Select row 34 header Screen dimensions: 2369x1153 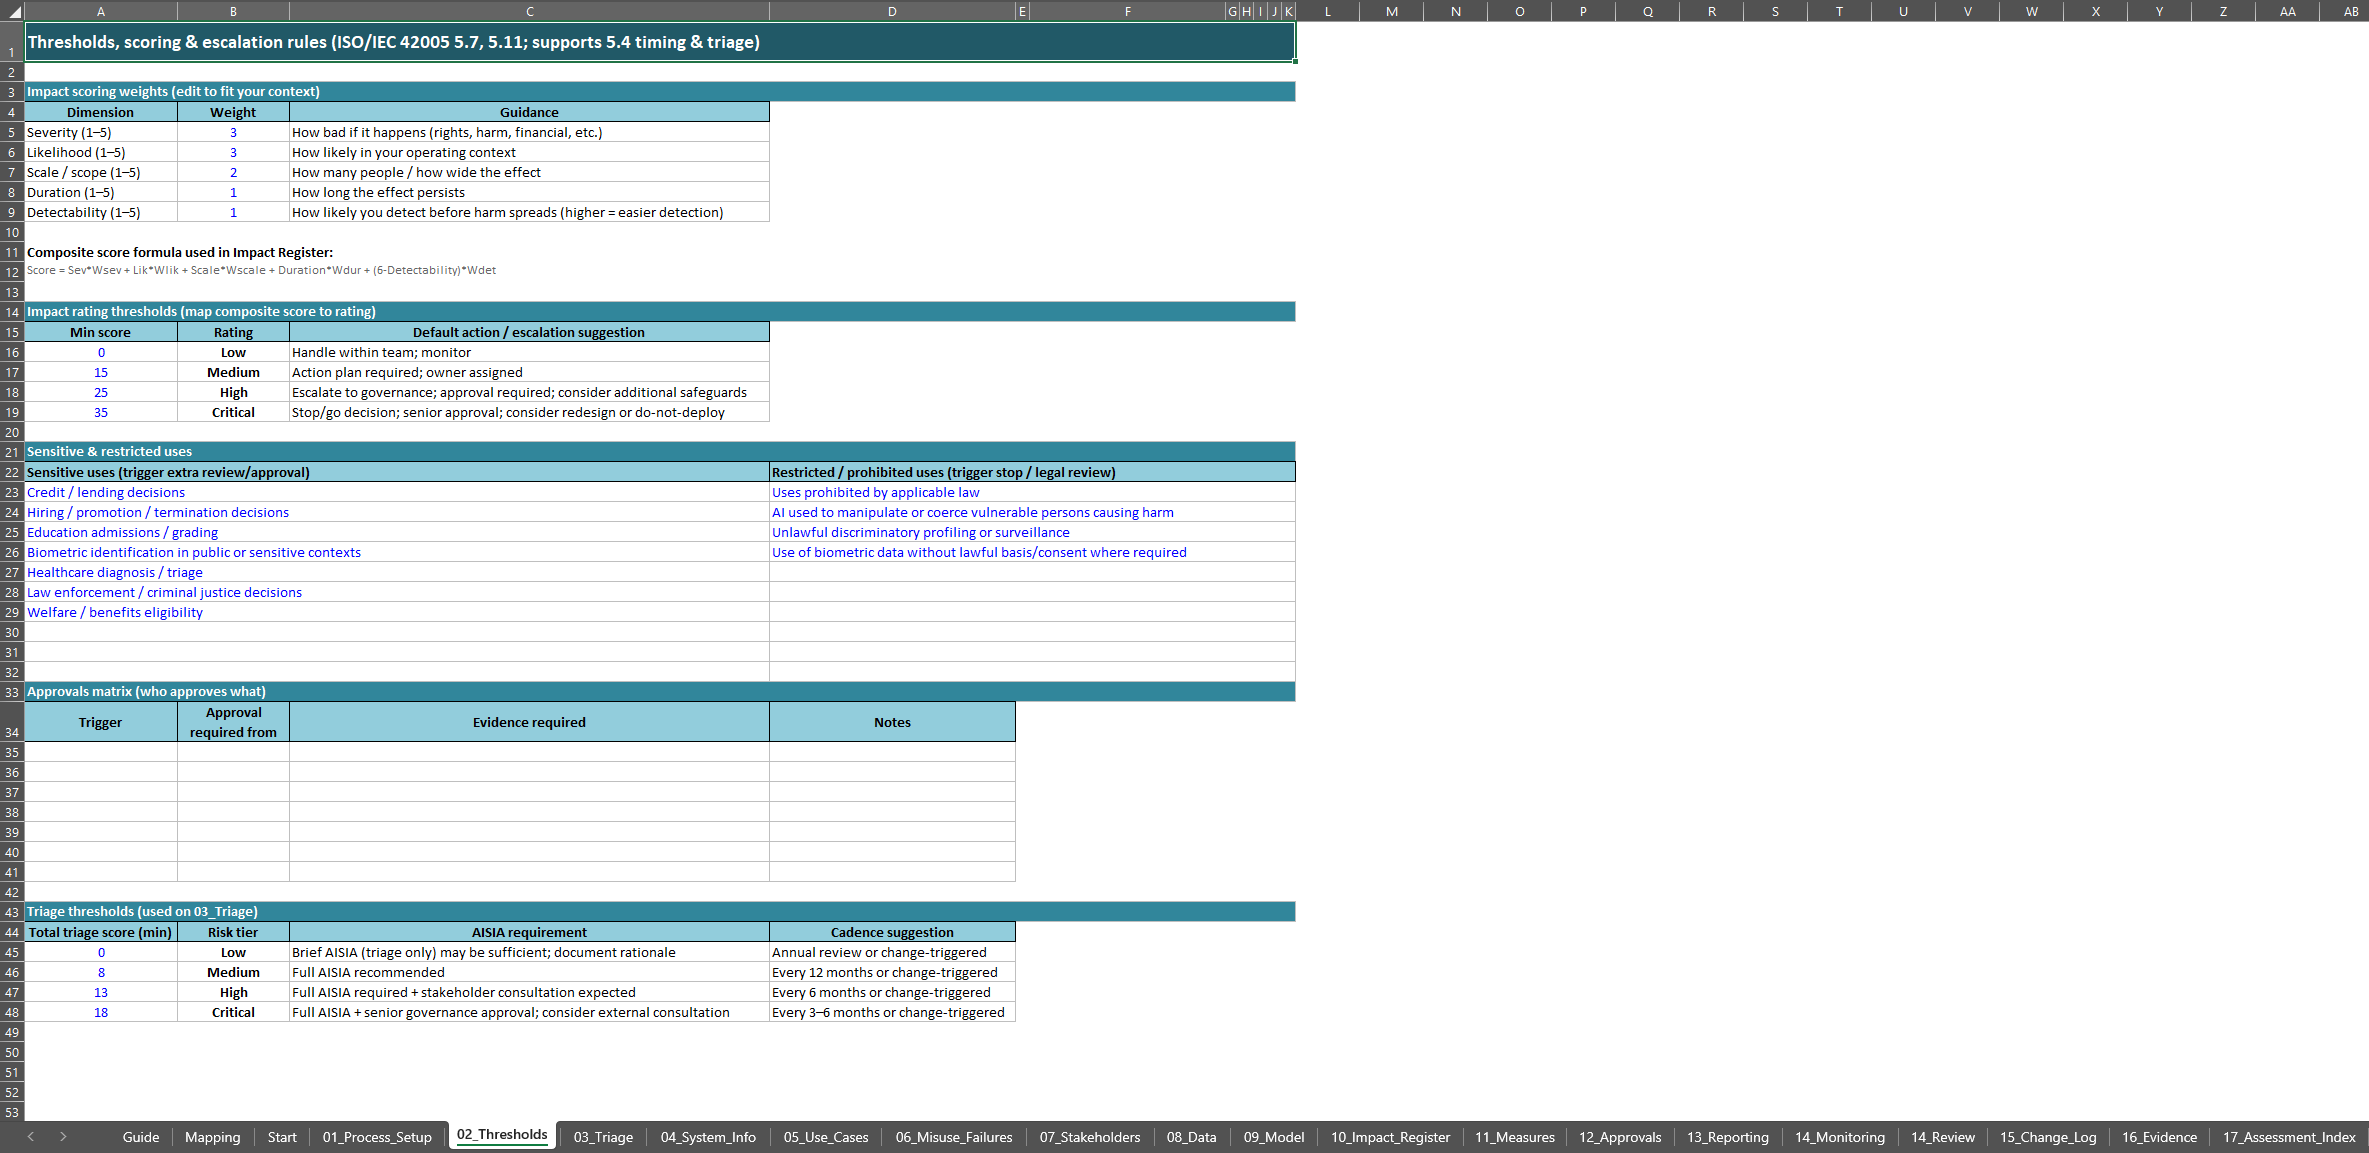tap(12, 722)
